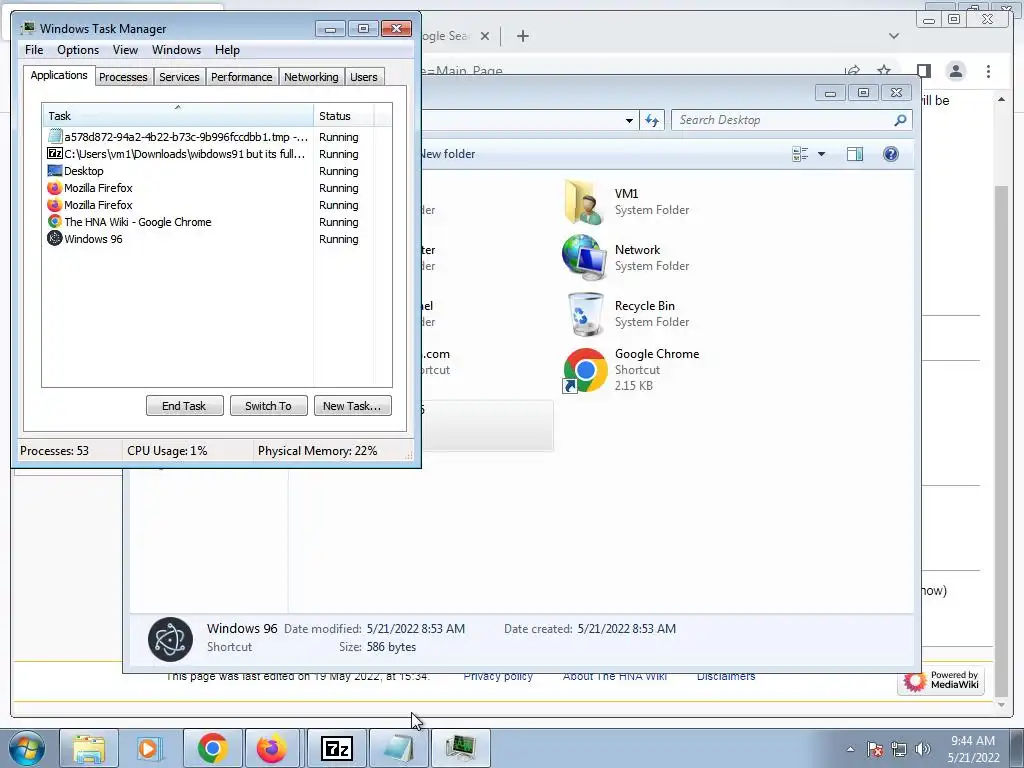
Task: Sort tasks by the Status column header
Action: 344,116
